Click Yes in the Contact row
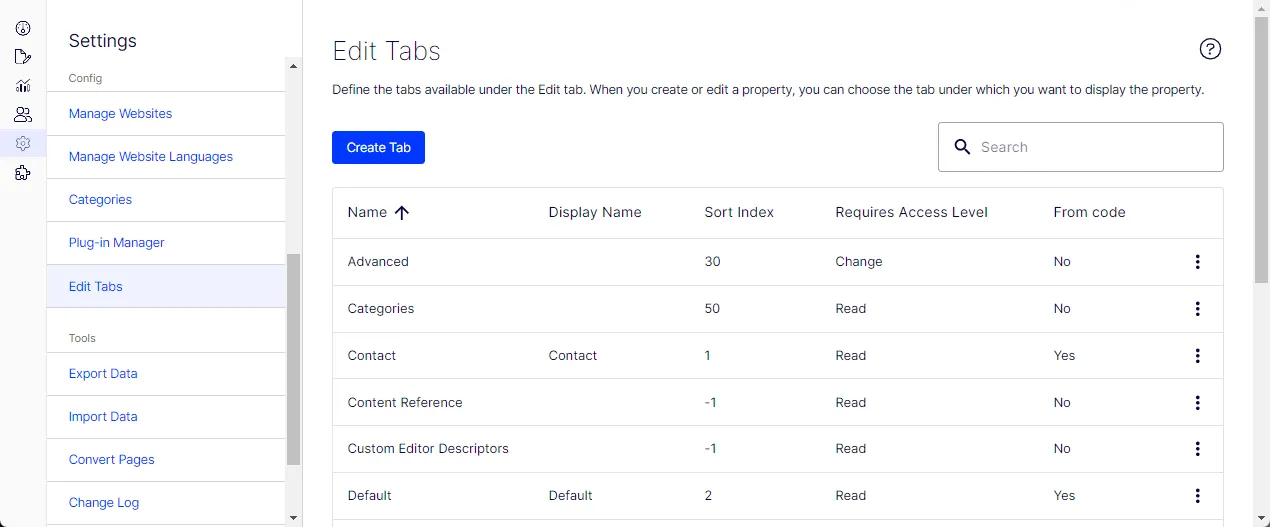The image size is (1270, 527). pyautogui.click(x=1064, y=356)
